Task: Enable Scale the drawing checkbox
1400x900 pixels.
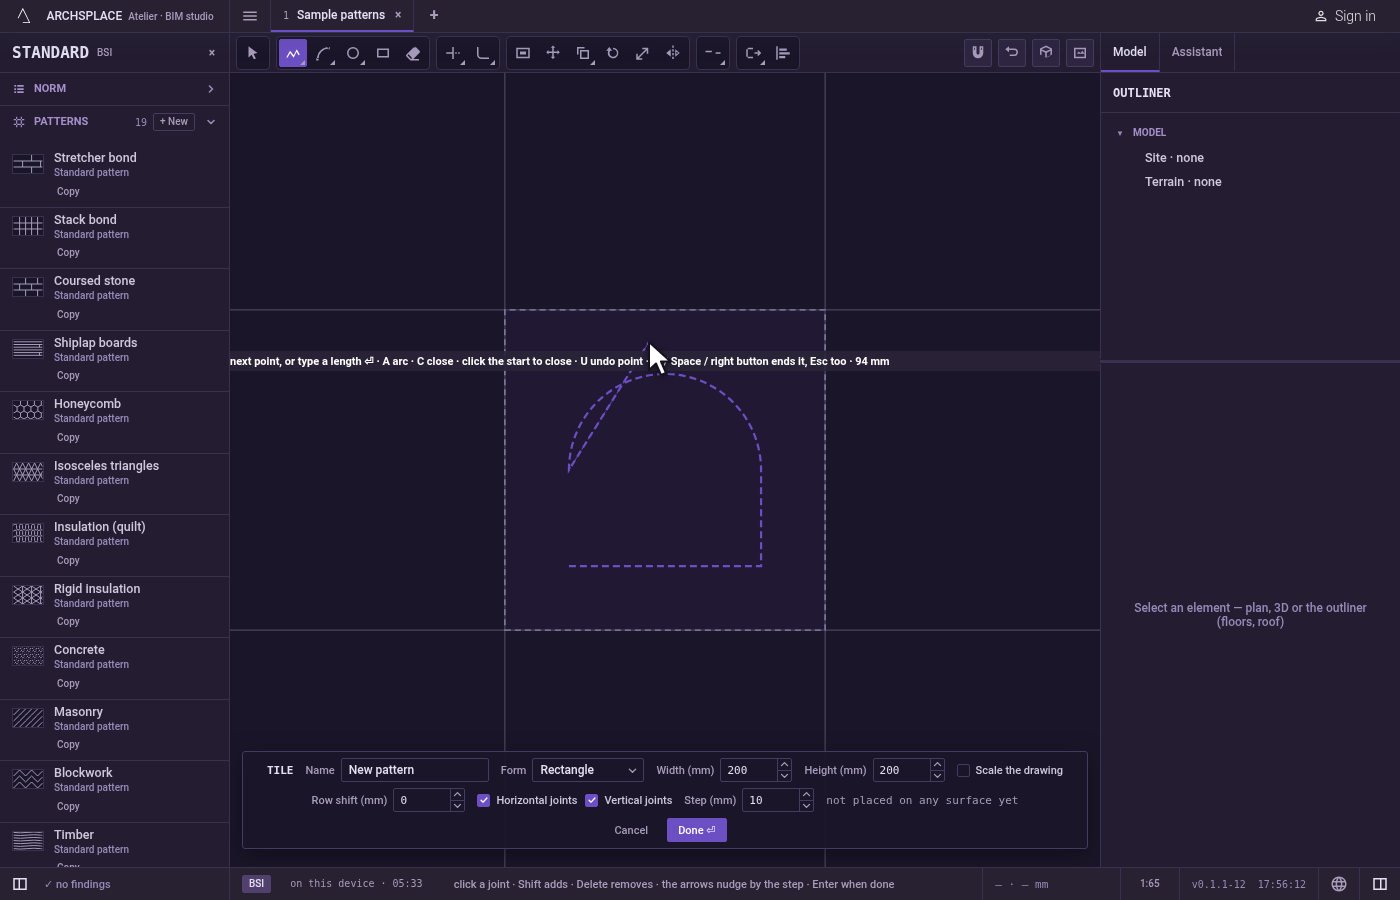Action: point(964,770)
